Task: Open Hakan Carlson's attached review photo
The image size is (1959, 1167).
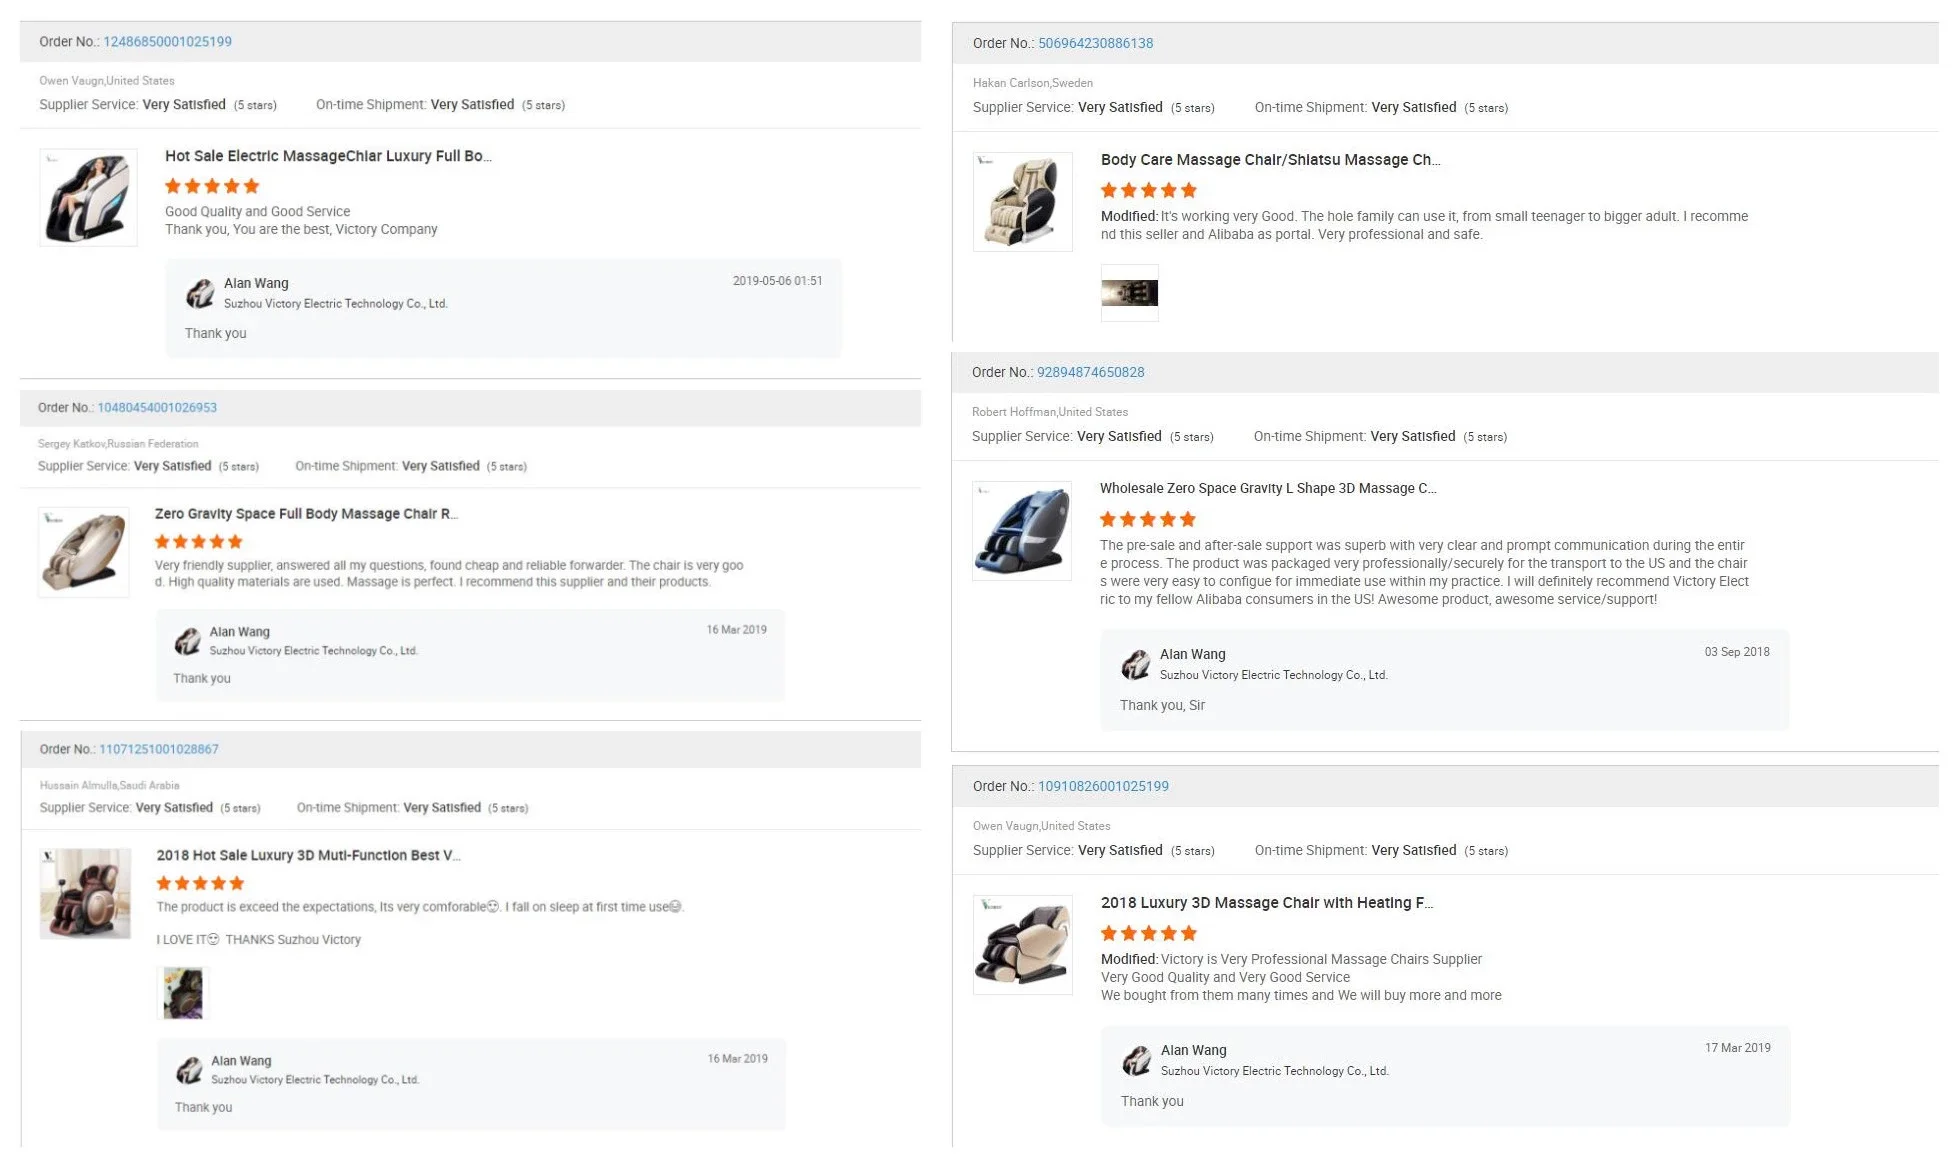Action: point(1129,293)
